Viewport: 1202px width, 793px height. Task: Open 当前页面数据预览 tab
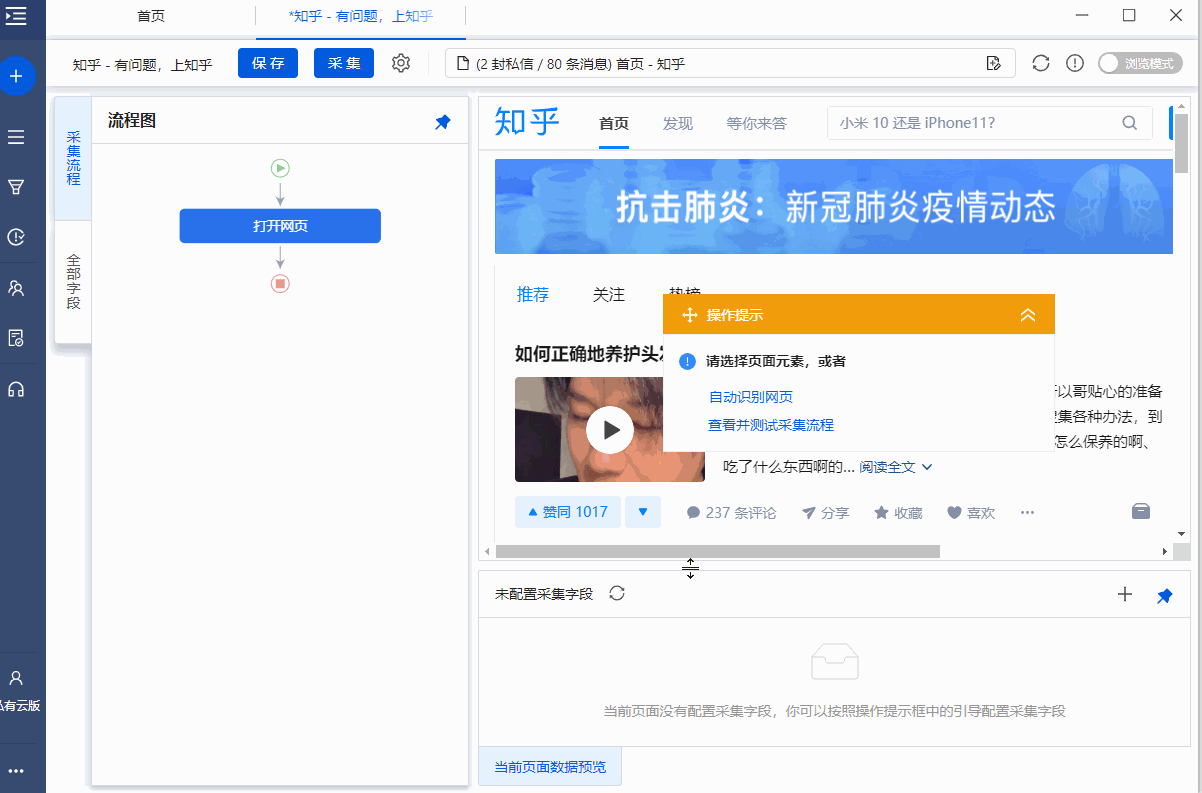[550, 768]
